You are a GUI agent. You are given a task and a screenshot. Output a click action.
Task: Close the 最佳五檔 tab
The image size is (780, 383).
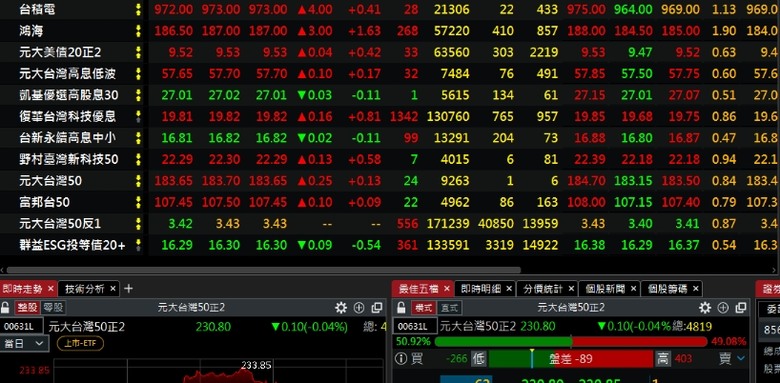coord(447,288)
